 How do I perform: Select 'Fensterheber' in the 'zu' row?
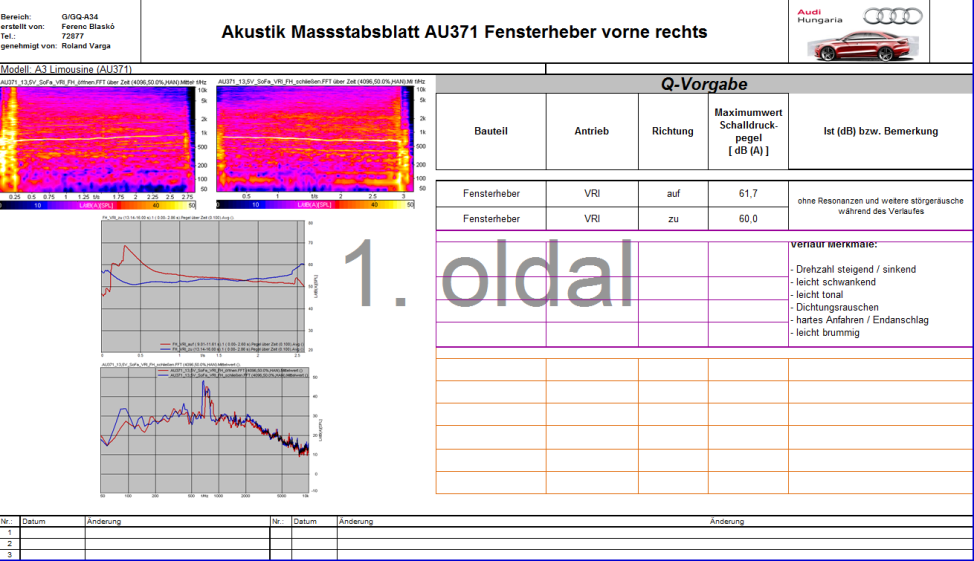[x=491, y=219]
